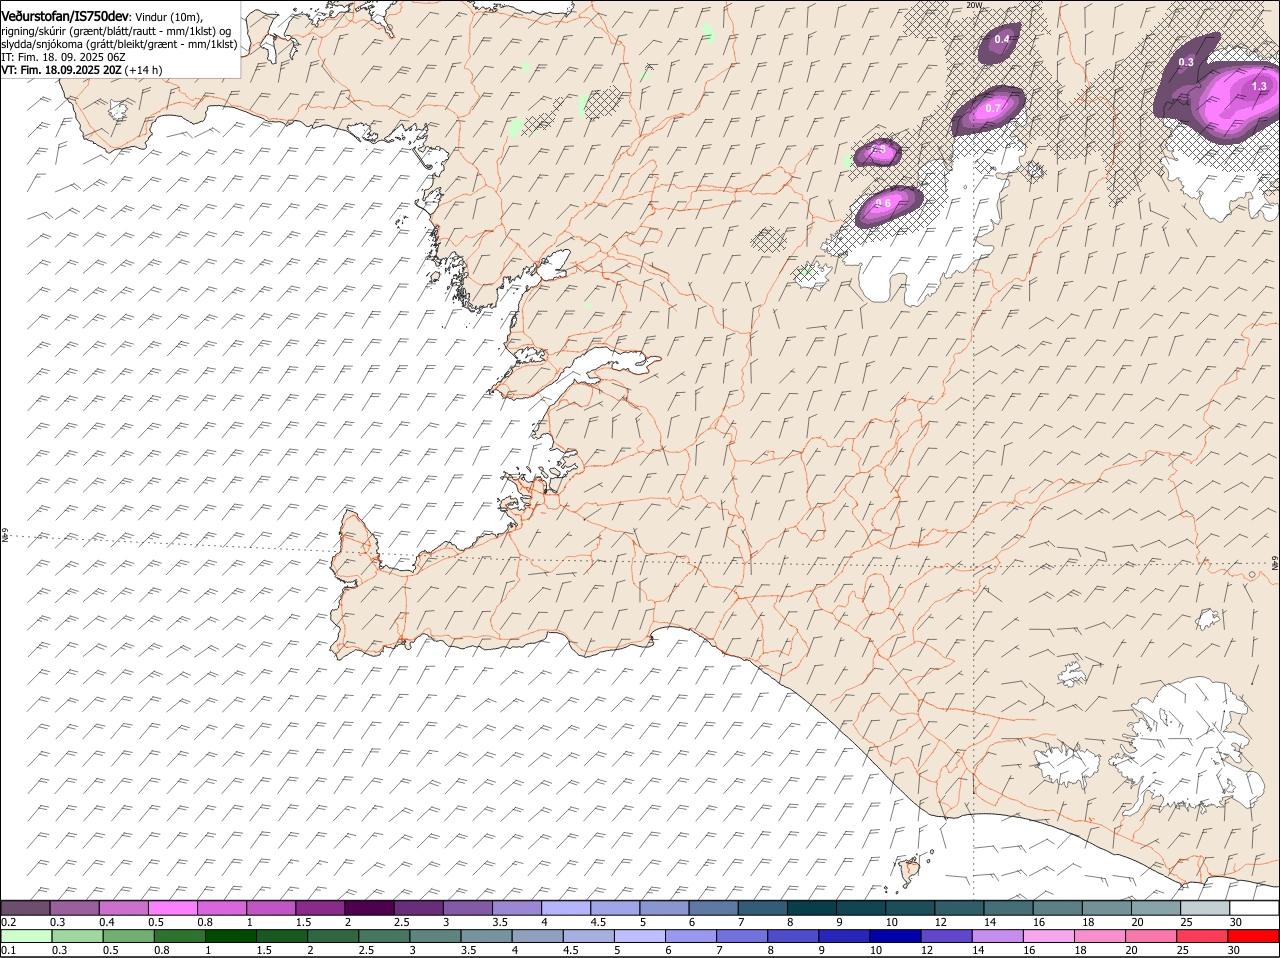The height and width of the screenshot is (958, 1280).
Task: Select snow legend swatch for 0.5–0.8
Action: point(173,908)
